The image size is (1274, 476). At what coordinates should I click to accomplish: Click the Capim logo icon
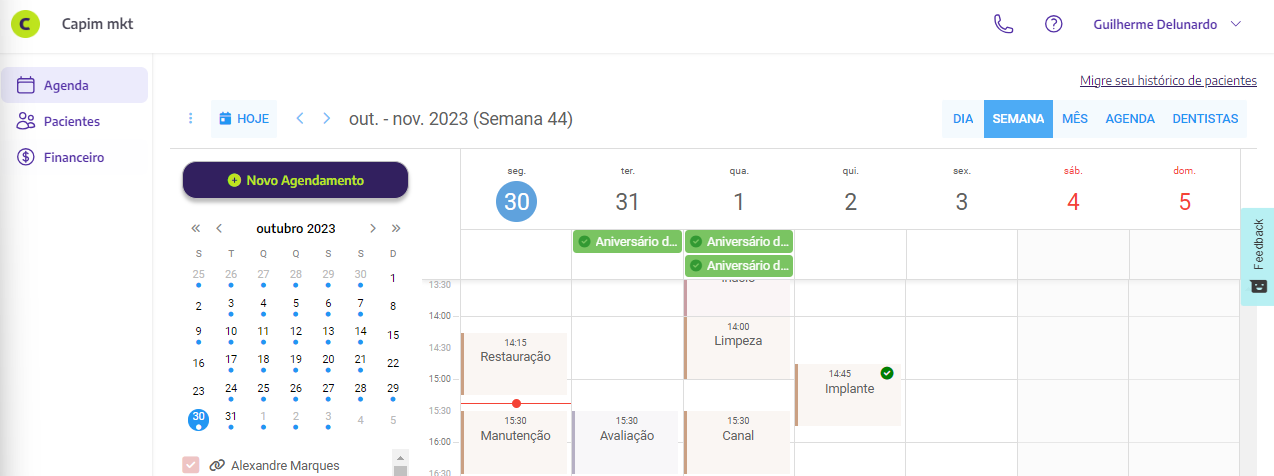(x=25, y=23)
